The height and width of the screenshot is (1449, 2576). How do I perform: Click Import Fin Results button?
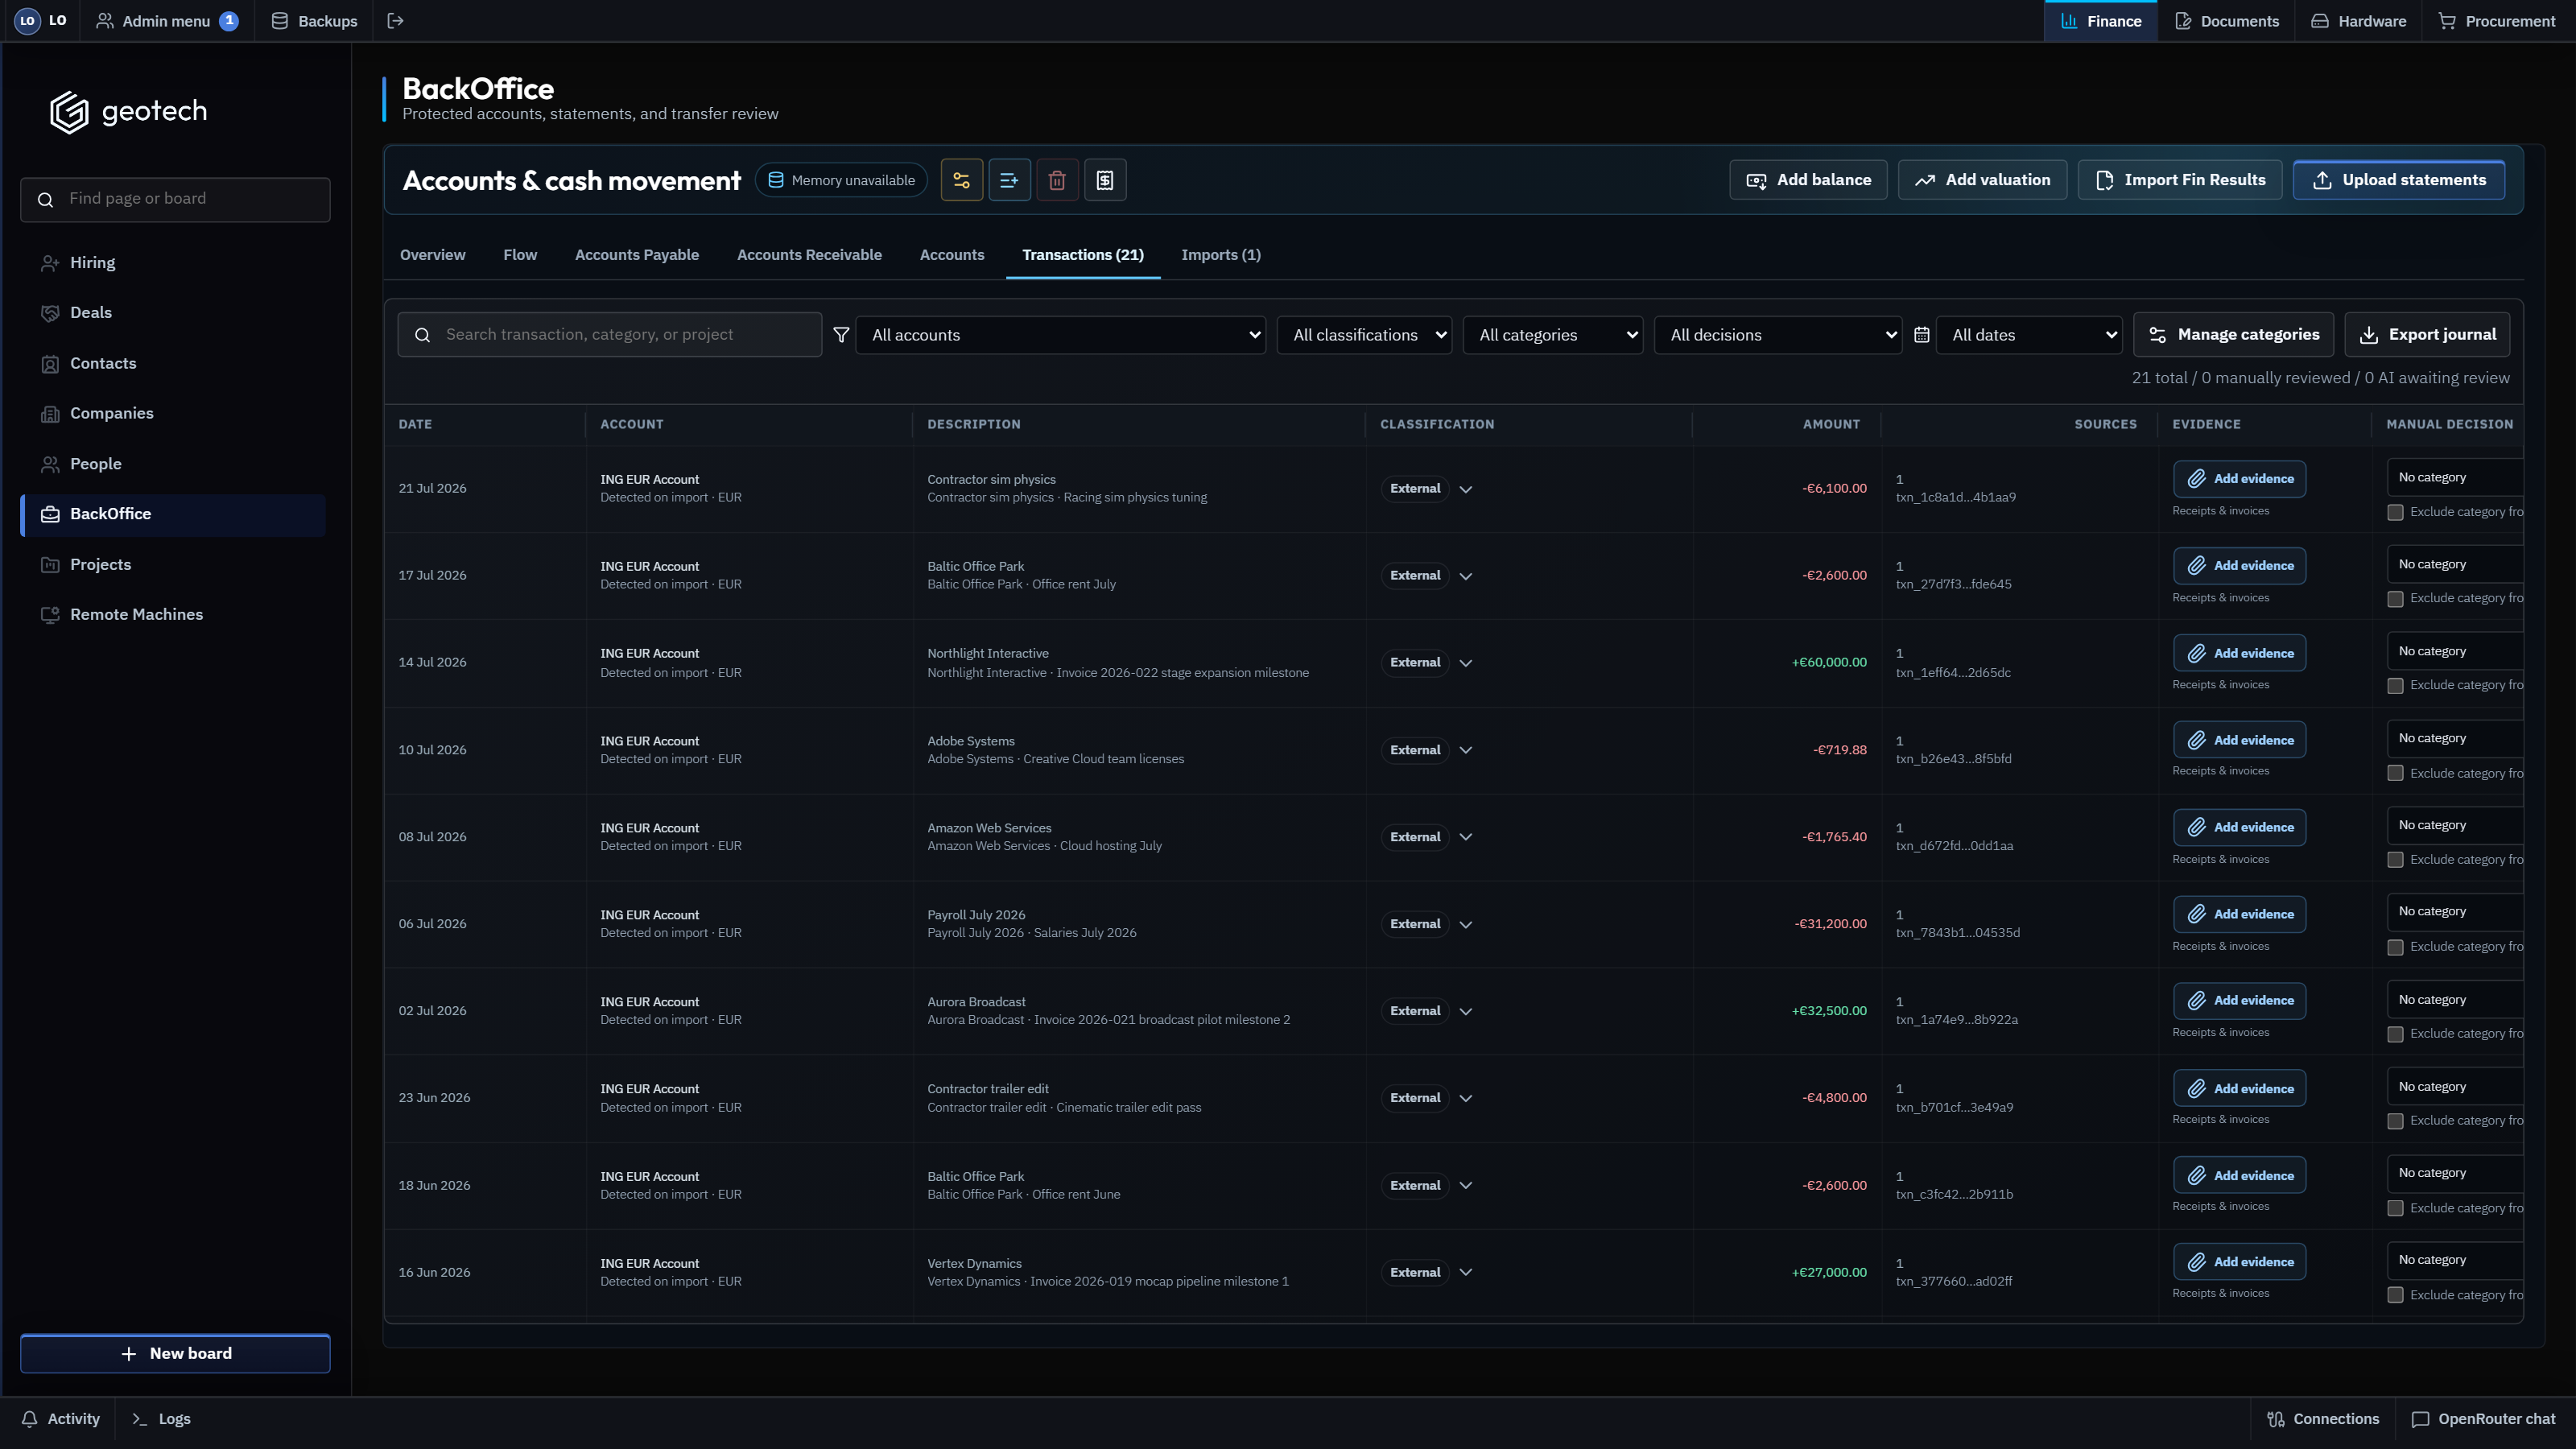pyautogui.click(x=2180, y=180)
